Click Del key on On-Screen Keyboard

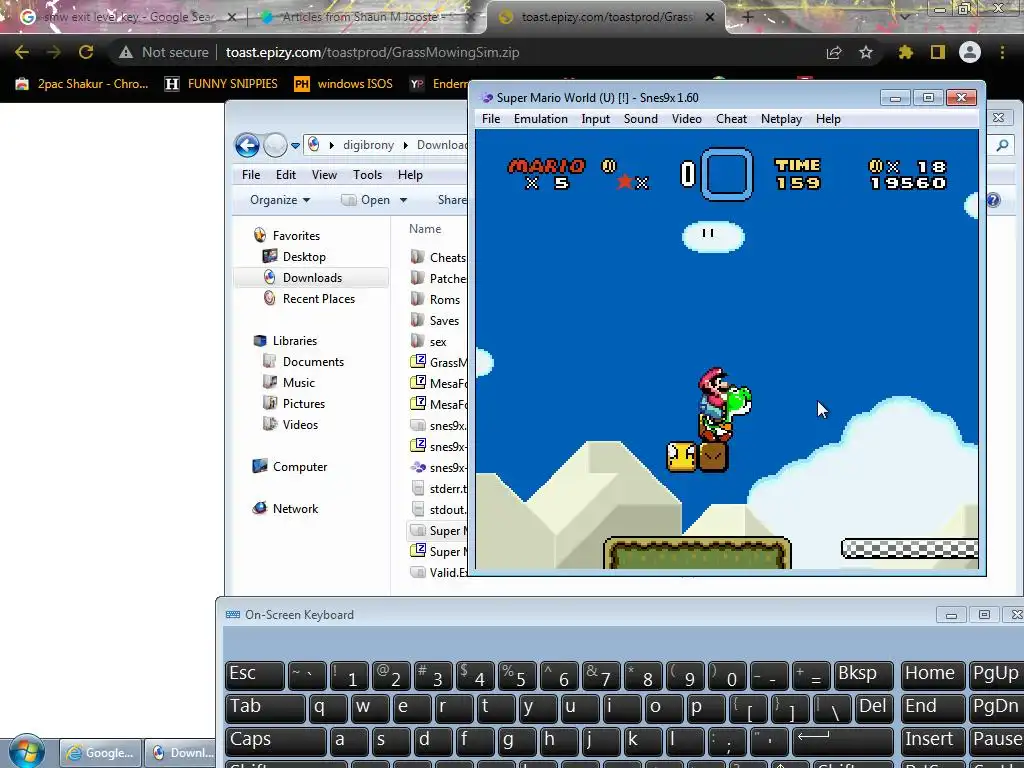[x=874, y=708]
